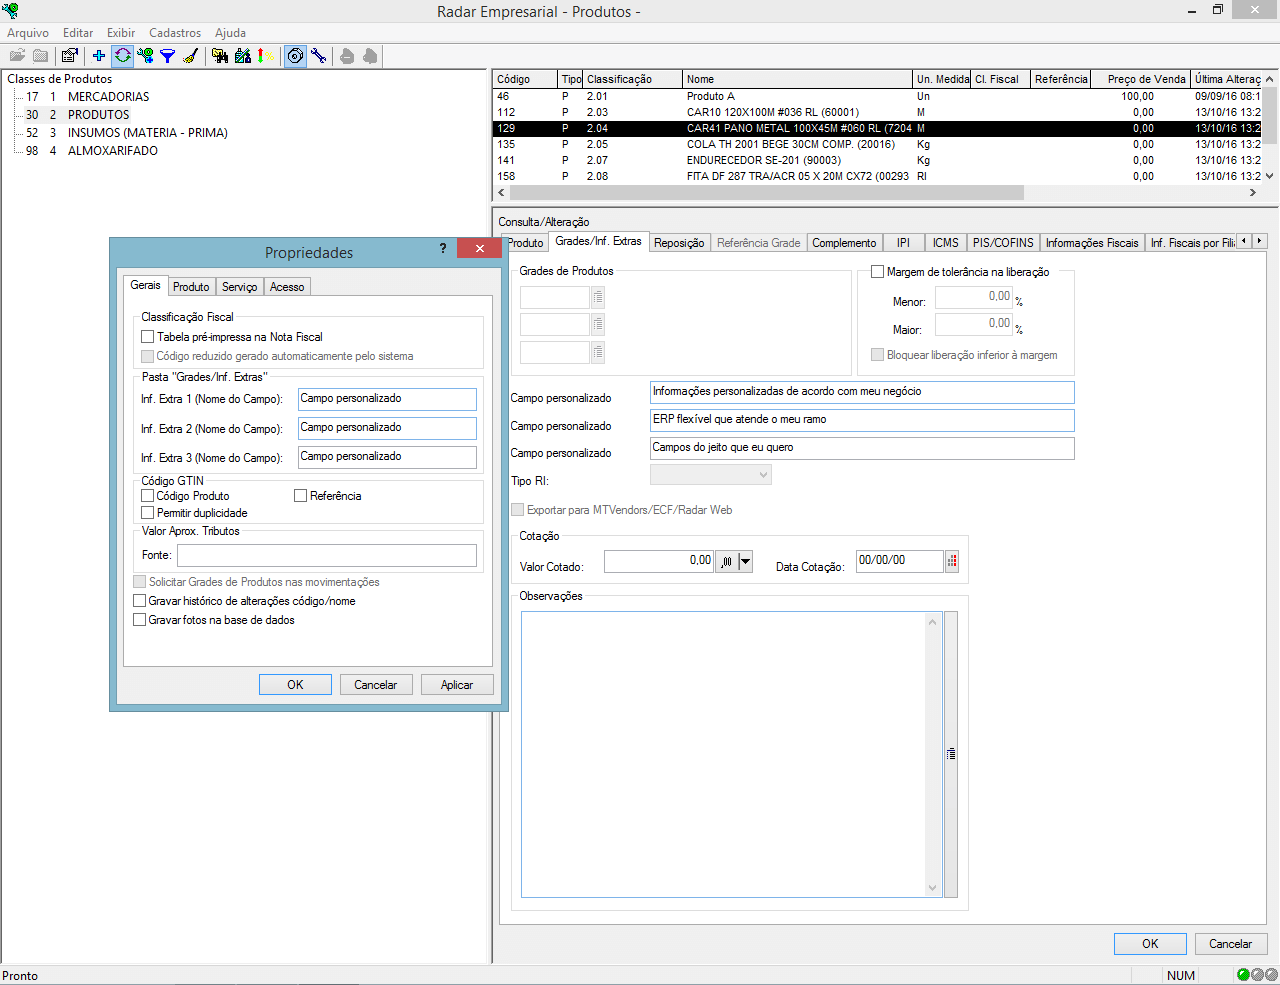Switch to the PIS/COFINS tab
Image resolution: width=1280 pixels, height=985 pixels.
[1002, 242]
